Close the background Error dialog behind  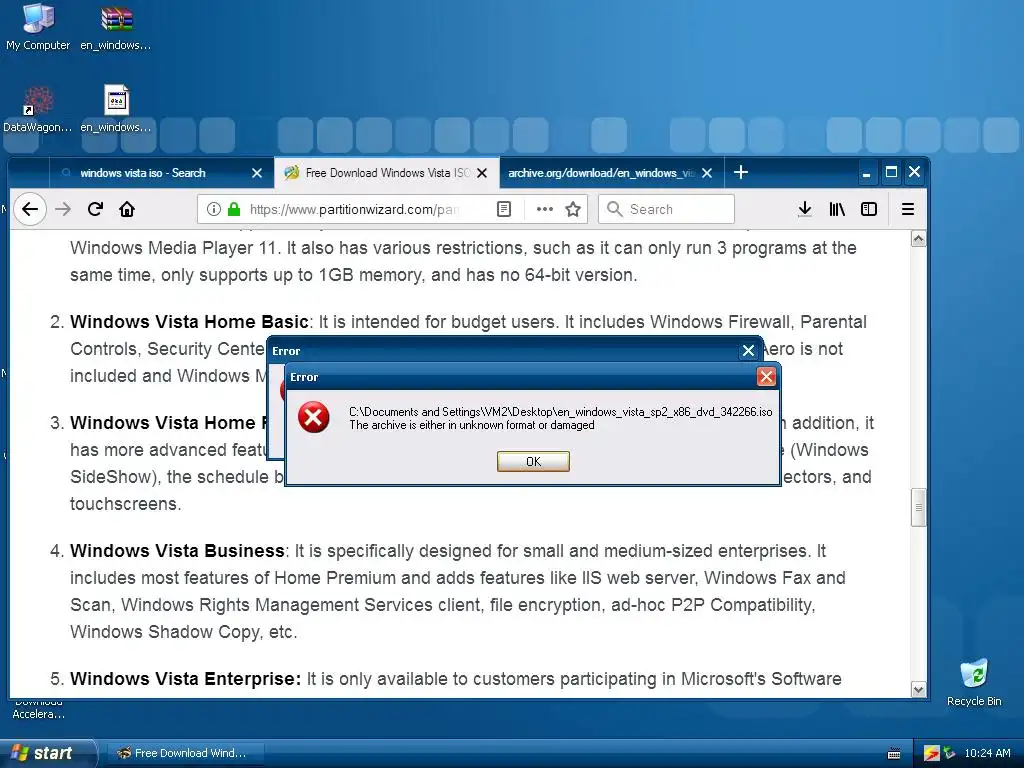pos(748,351)
